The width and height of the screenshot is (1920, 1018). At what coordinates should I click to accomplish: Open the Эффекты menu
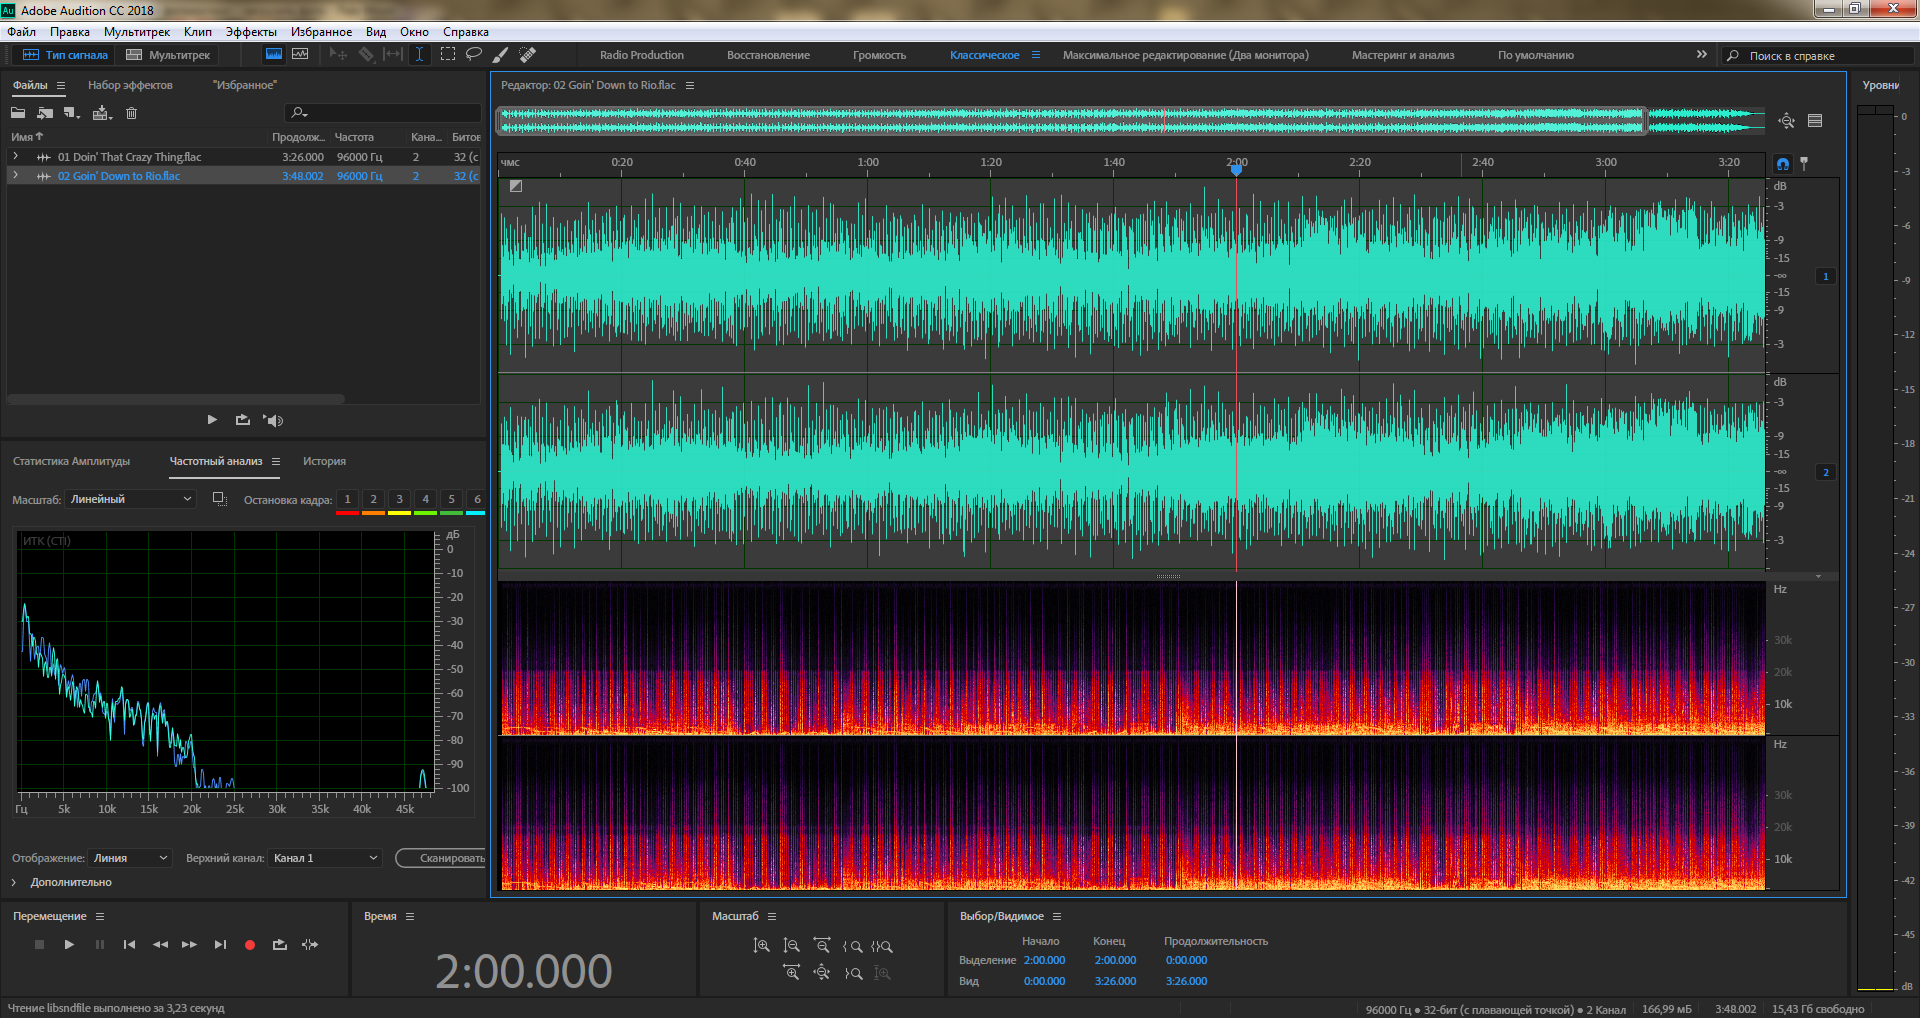pos(251,32)
